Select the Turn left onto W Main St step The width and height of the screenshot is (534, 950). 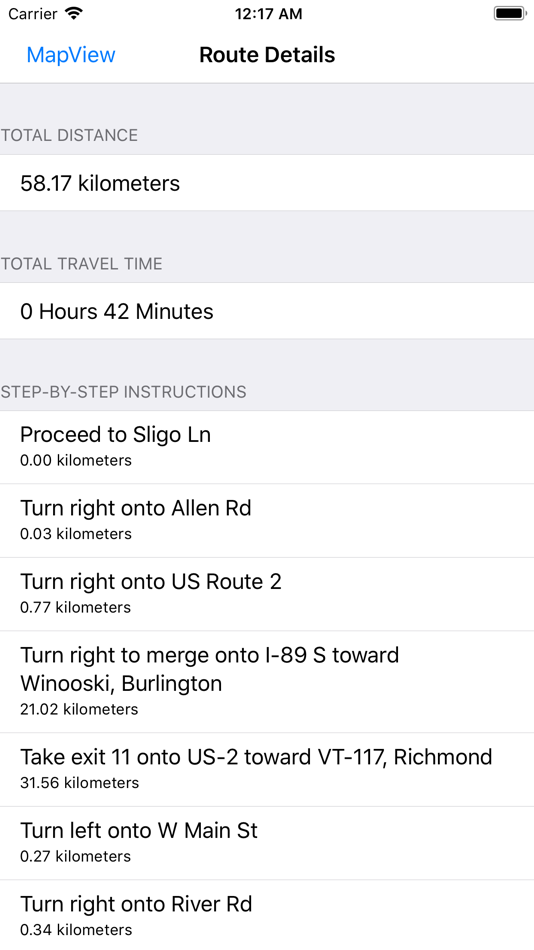point(267,843)
